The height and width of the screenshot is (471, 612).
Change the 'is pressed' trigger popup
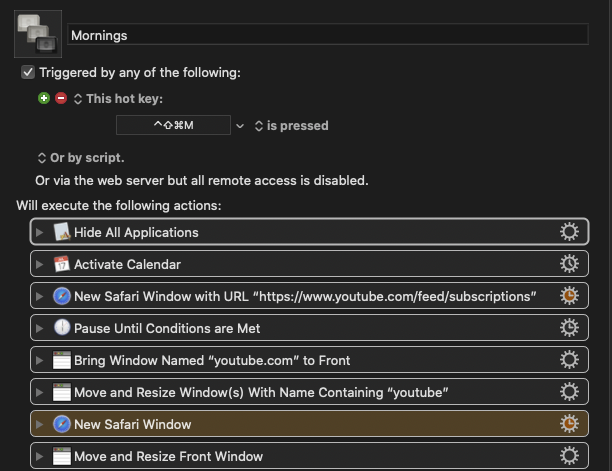[x=291, y=126]
